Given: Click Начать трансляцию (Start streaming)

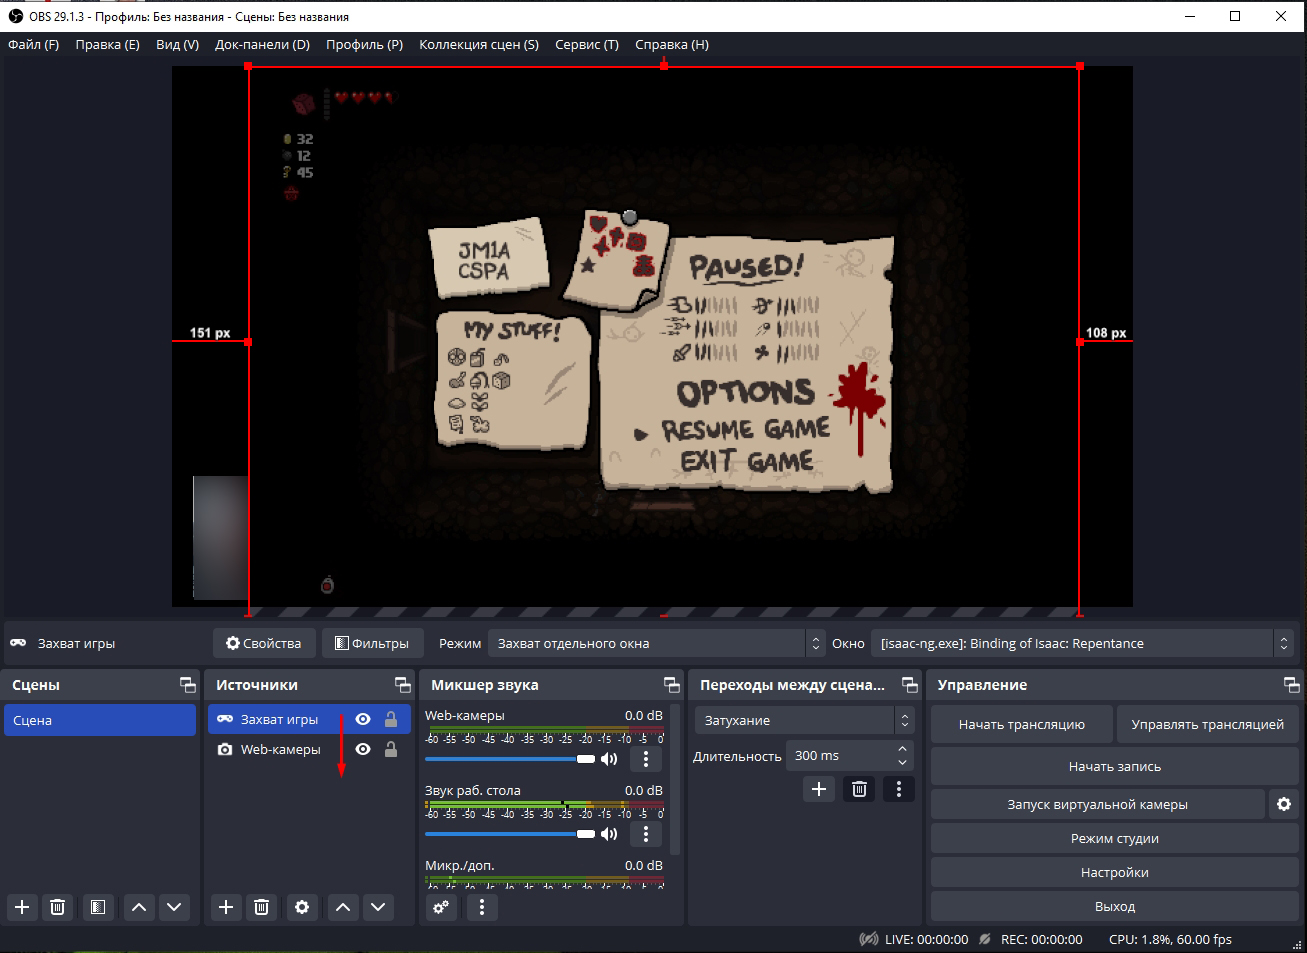Looking at the screenshot, I should tap(1021, 724).
